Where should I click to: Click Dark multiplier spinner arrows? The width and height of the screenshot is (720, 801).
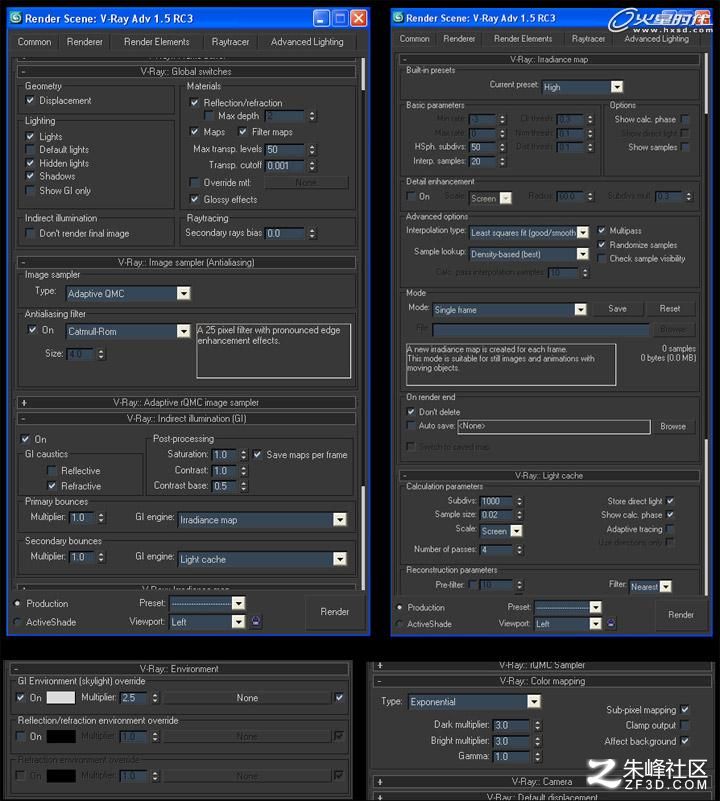[537, 725]
